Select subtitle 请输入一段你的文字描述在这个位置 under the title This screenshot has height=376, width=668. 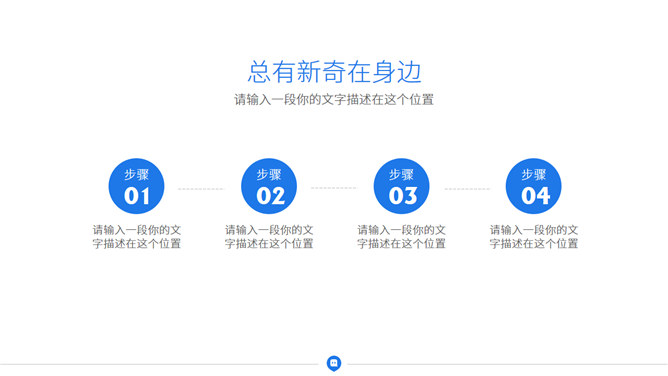click(334, 100)
